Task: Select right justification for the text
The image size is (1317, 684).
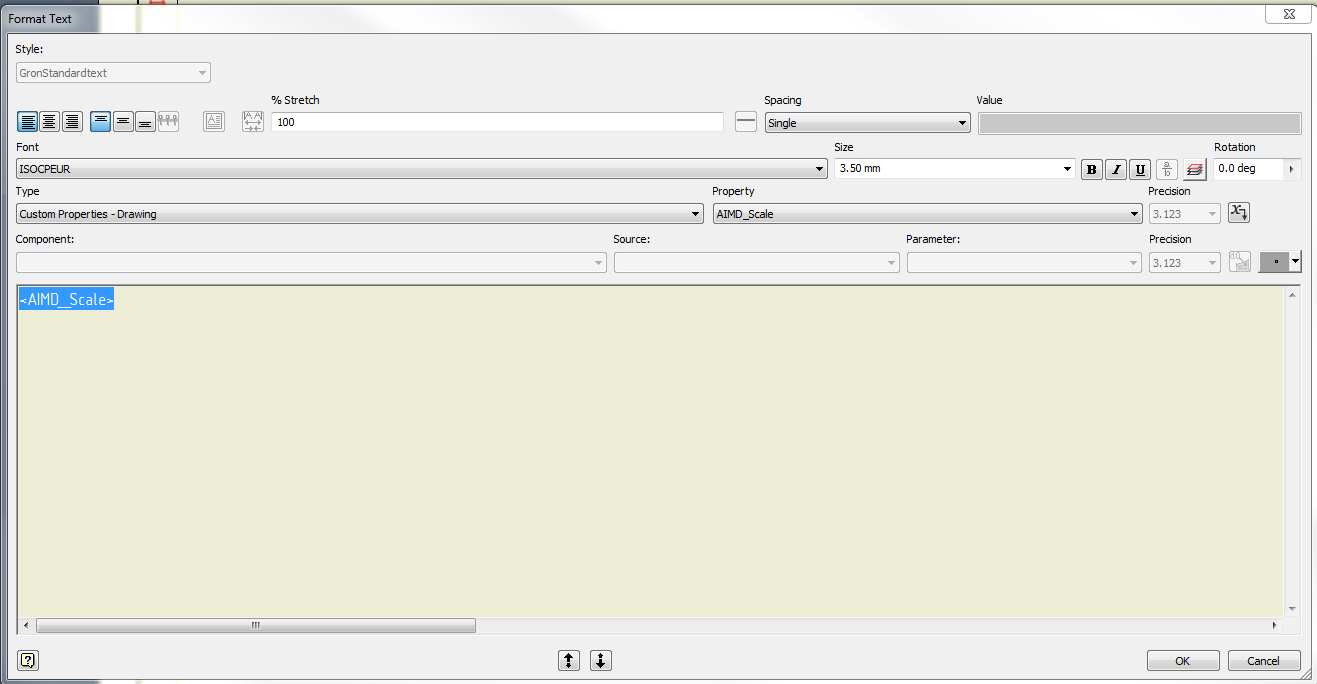Action: coord(72,122)
